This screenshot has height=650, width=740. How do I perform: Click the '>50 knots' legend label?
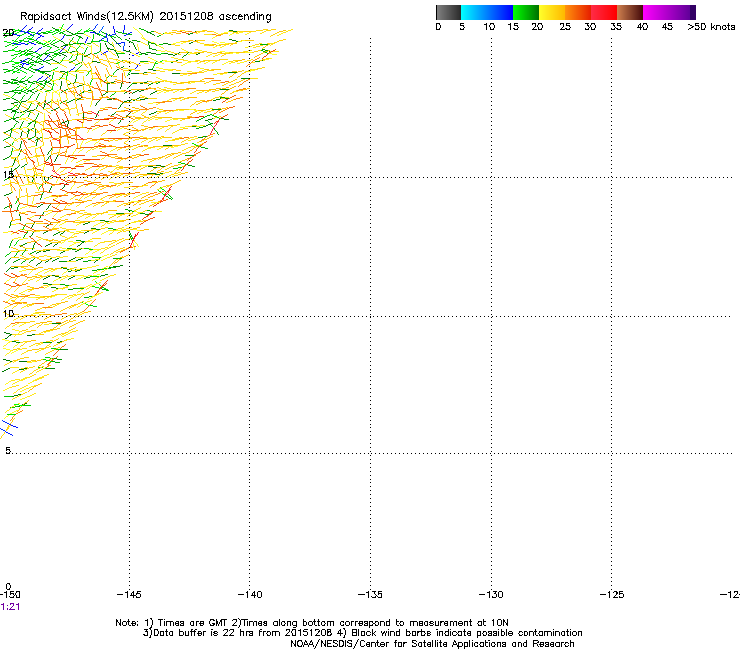click(x=711, y=27)
